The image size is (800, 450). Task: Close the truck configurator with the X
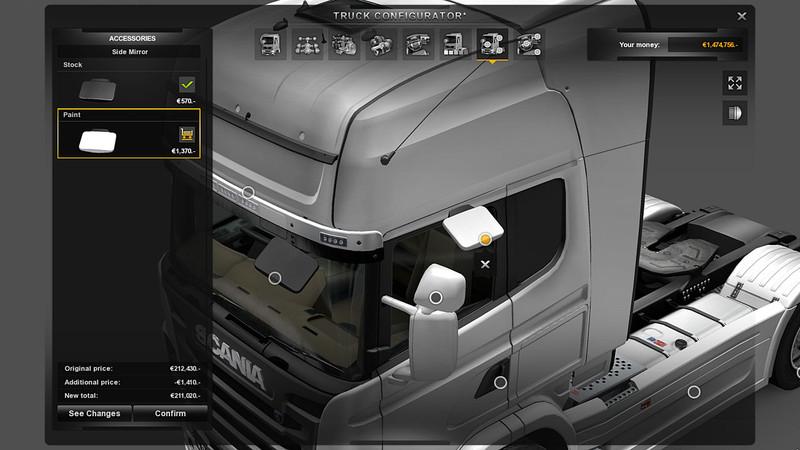click(741, 16)
